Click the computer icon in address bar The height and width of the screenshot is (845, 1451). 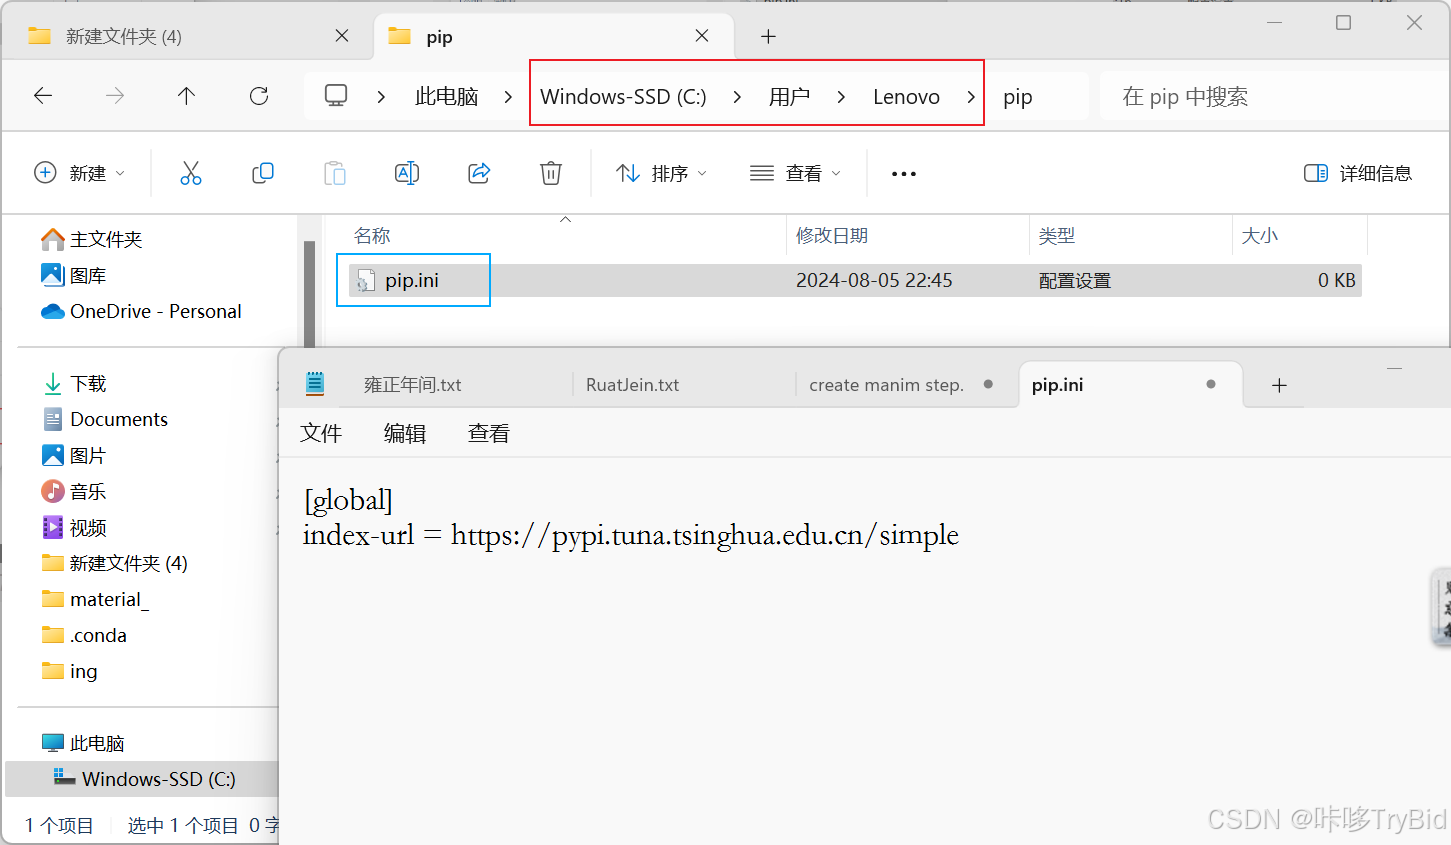point(336,96)
